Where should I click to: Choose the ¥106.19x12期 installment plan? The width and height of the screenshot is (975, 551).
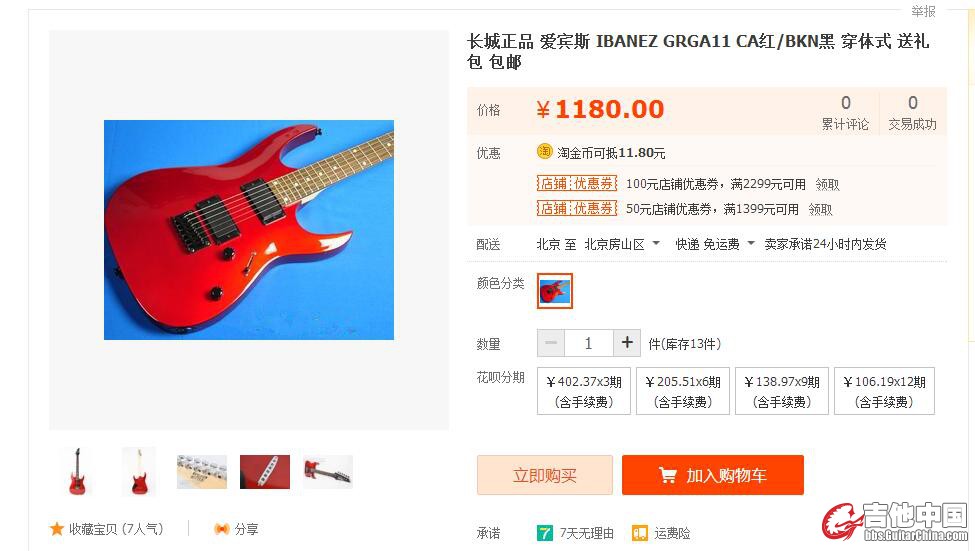(x=884, y=391)
